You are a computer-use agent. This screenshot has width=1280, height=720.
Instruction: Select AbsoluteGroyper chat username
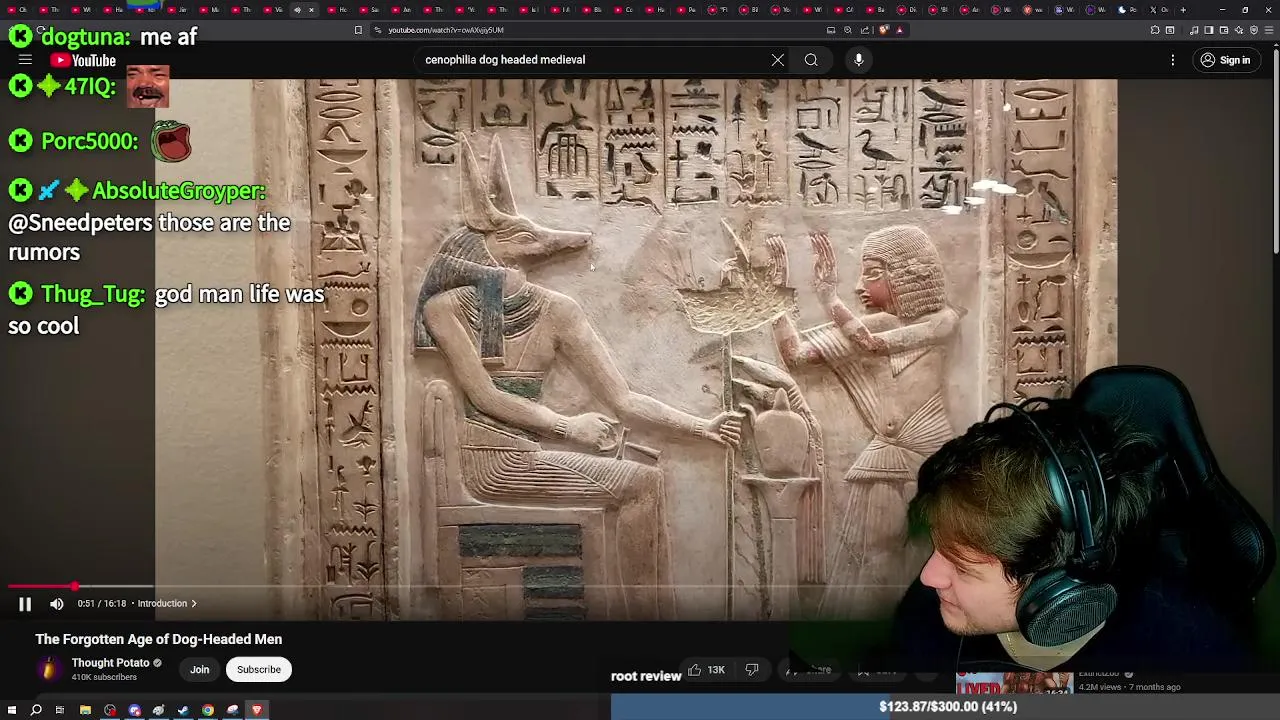179,191
